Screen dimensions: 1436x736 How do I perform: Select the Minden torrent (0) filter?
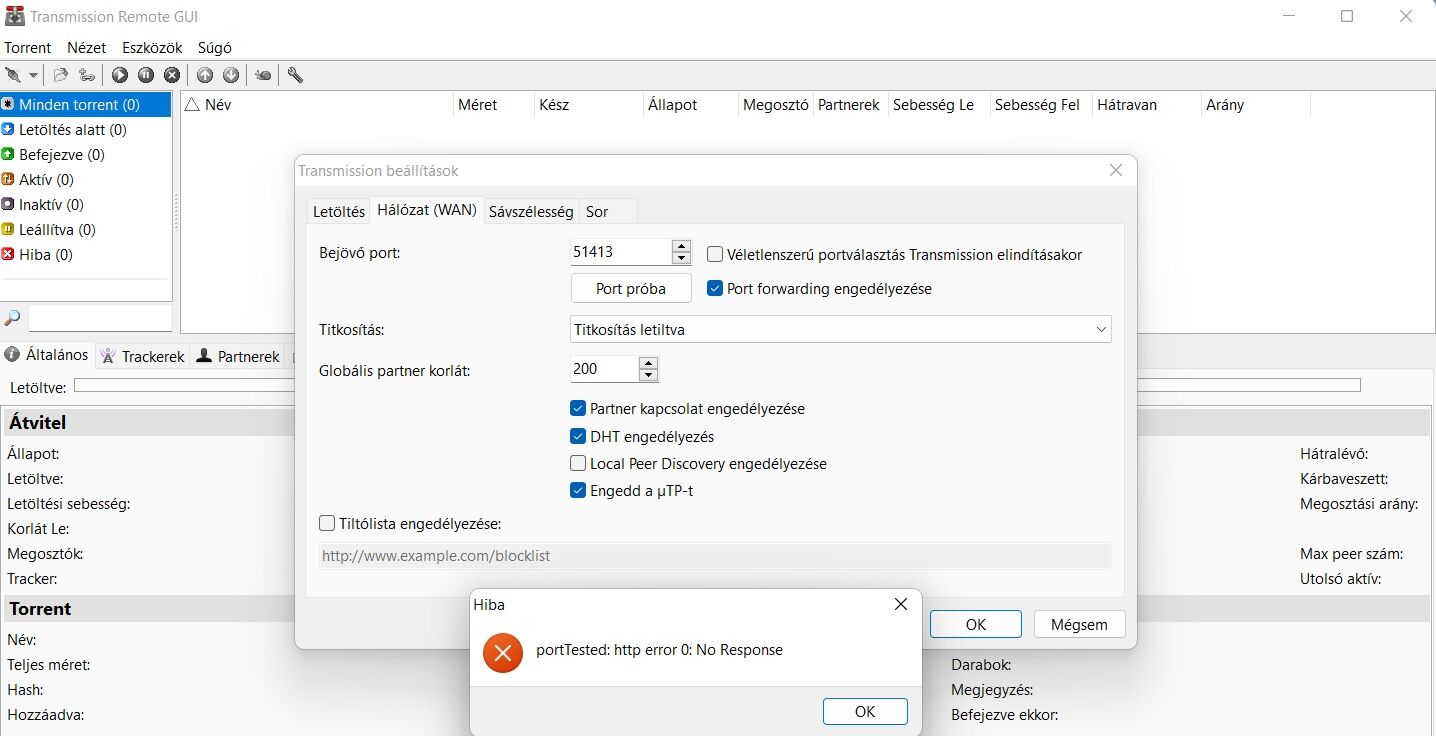86,104
